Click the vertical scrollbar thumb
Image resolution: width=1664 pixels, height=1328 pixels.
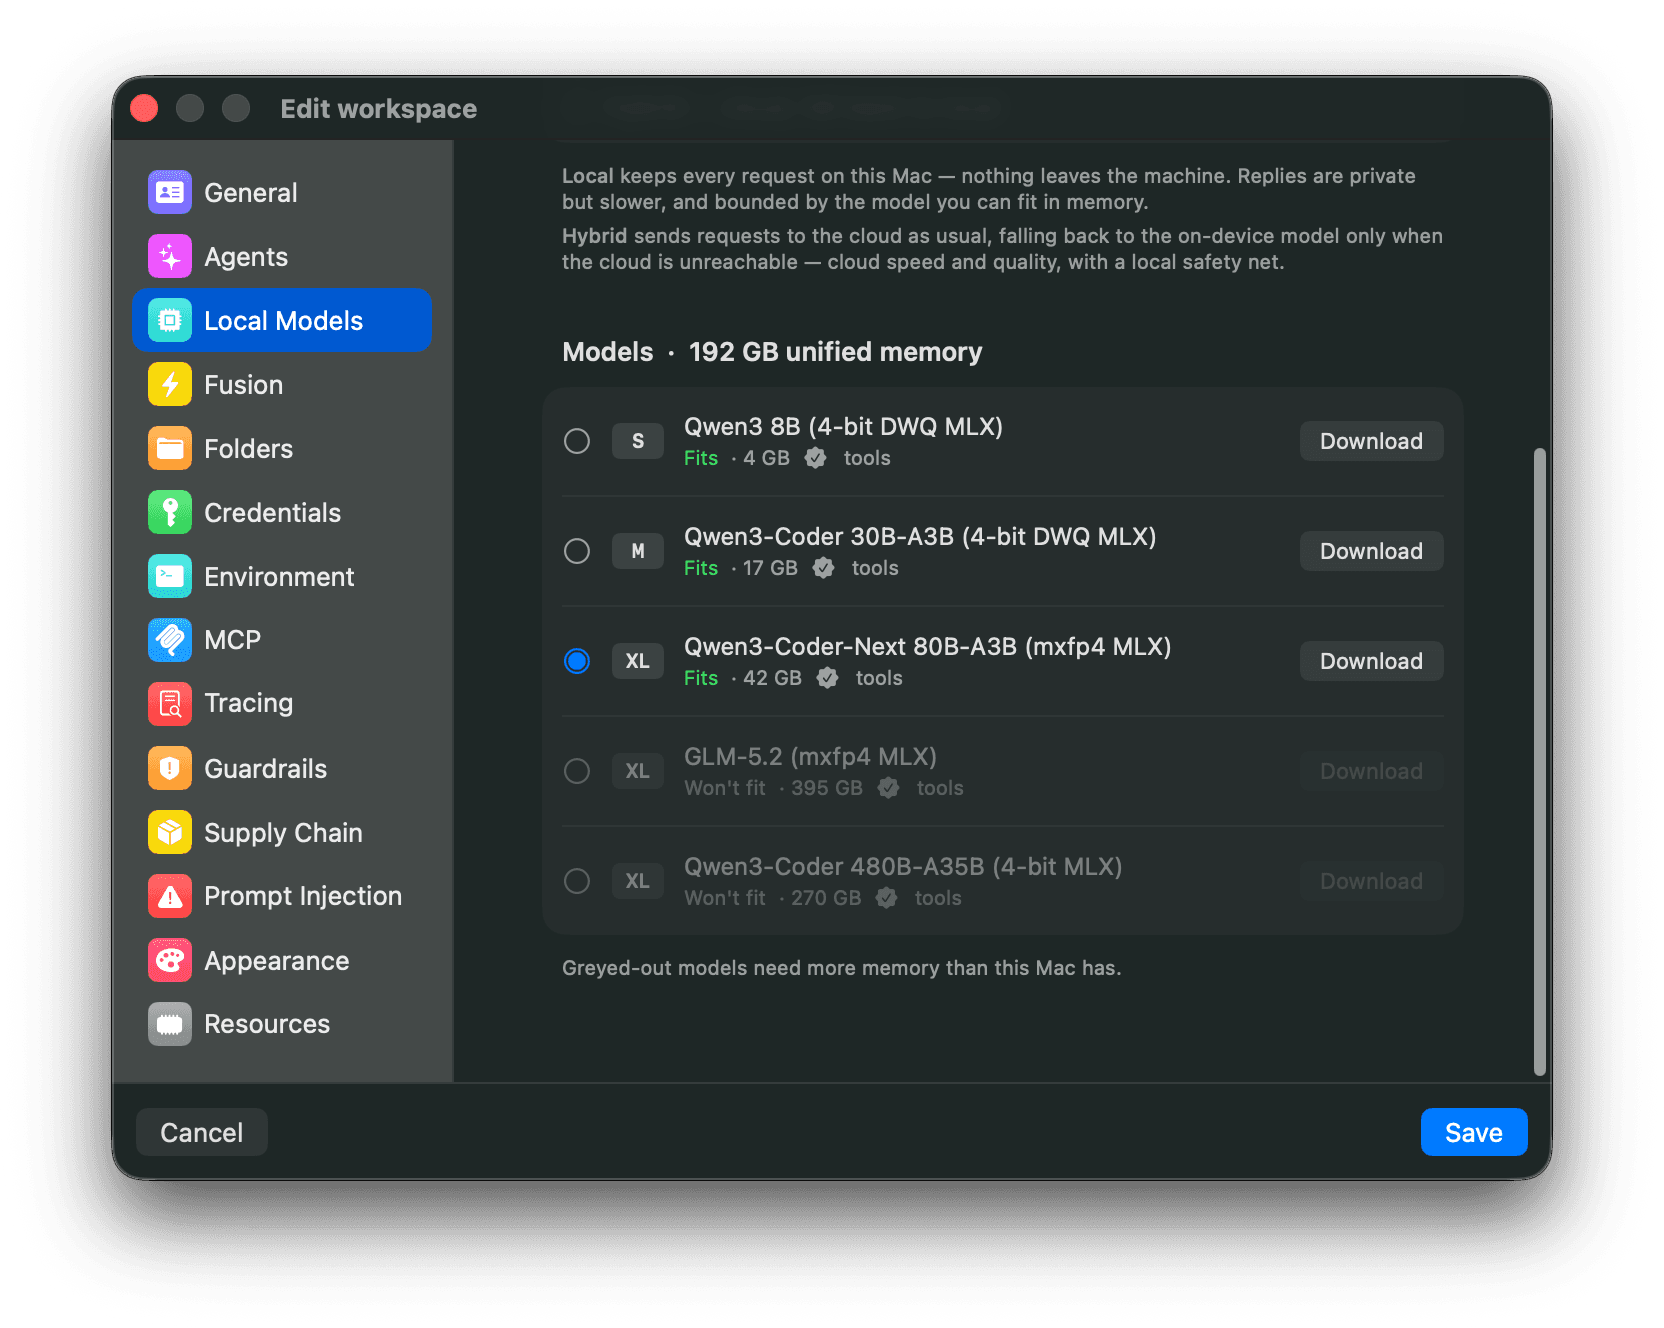(x=1540, y=762)
